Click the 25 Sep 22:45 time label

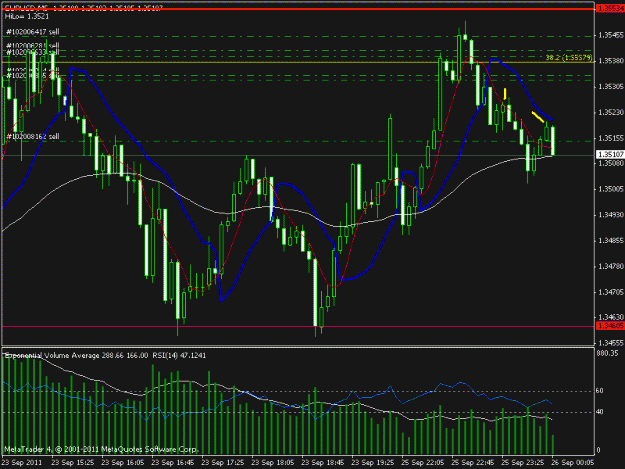[473, 463]
